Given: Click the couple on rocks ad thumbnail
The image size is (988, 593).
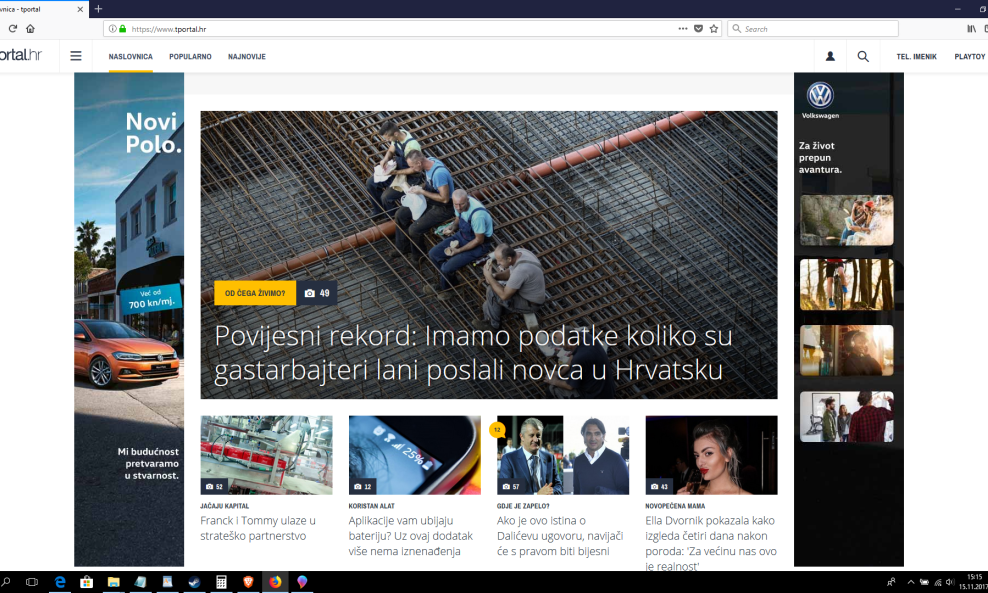Looking at the screenshot, I should (x=846, y=220).
